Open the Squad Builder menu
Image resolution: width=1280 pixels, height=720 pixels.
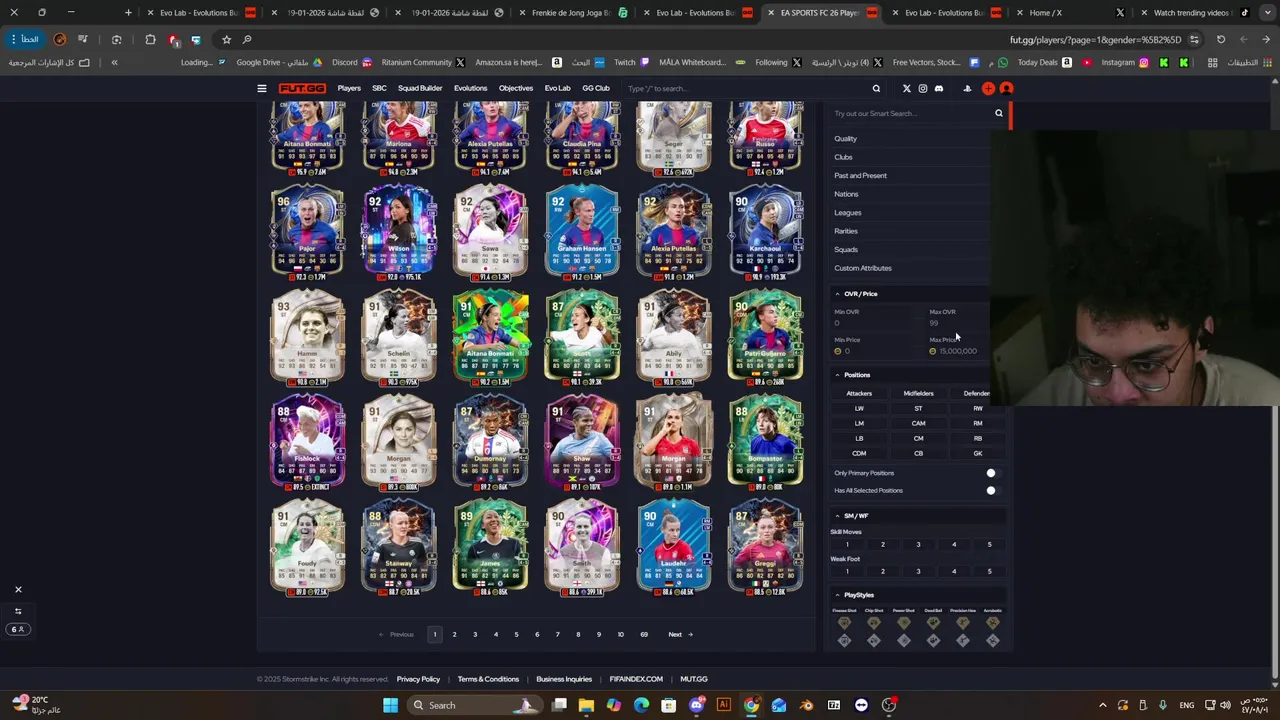pyautogui.click(x=420, y=88)
